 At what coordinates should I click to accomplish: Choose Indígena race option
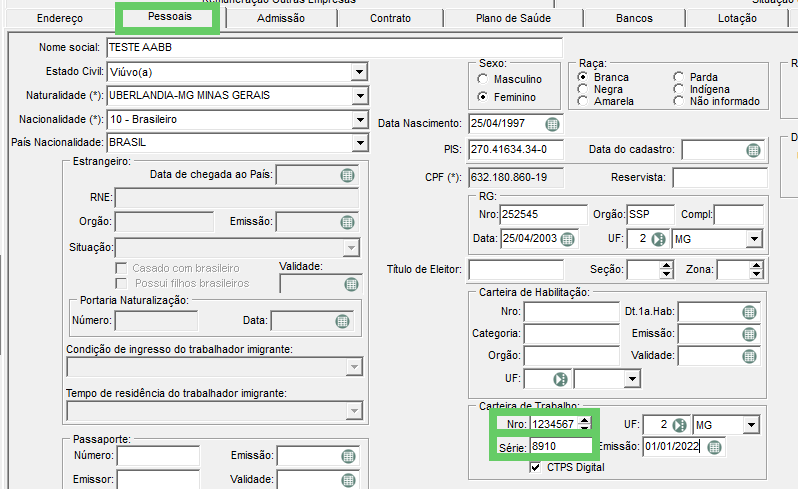[x=678, y=89]
